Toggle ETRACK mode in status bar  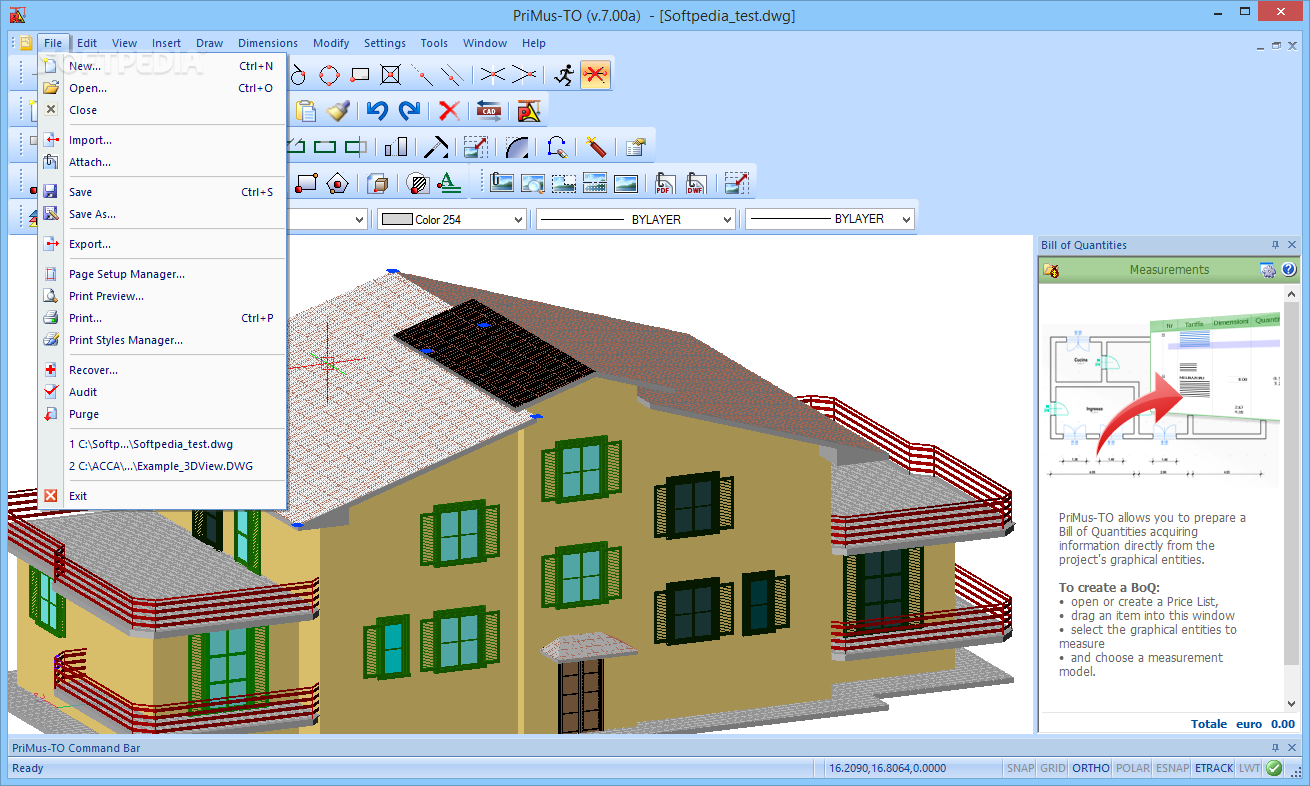coord(1214,768)
